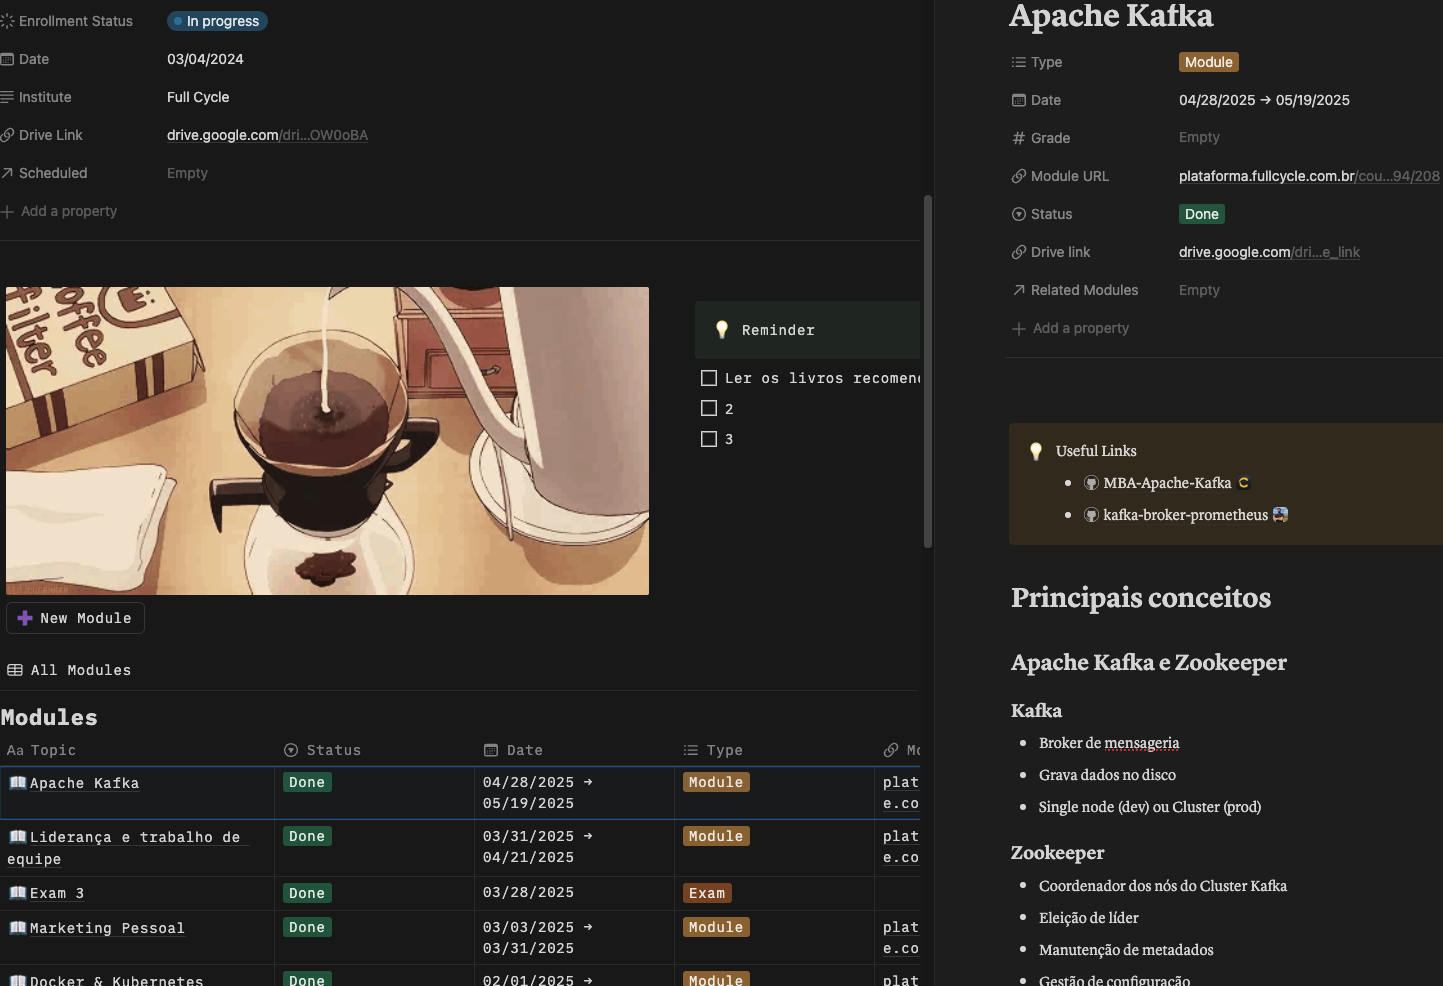Open the Exam type tag in table

pos(707,893)
